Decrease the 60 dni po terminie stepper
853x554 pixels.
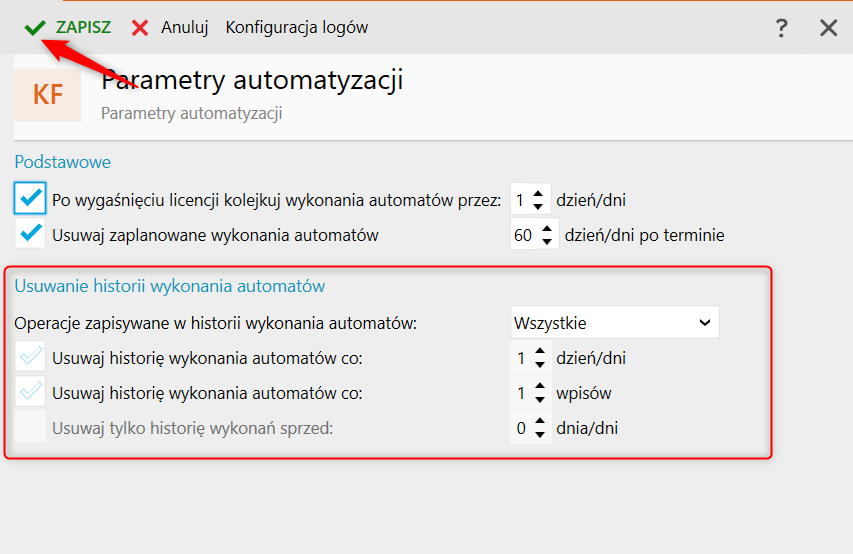tap(547, 242)
